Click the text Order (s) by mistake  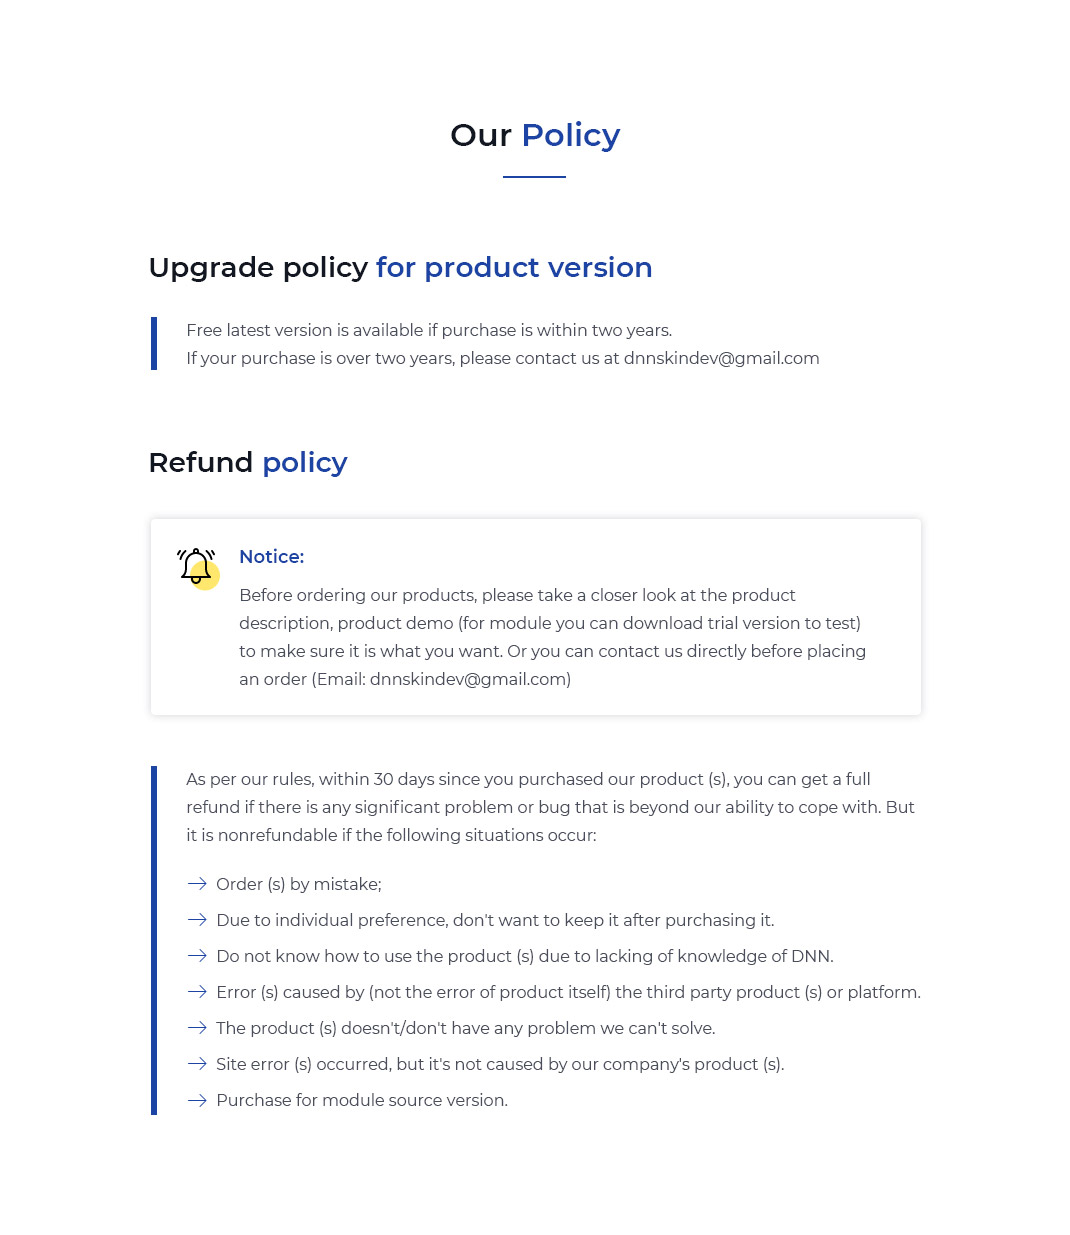[298, 884]
